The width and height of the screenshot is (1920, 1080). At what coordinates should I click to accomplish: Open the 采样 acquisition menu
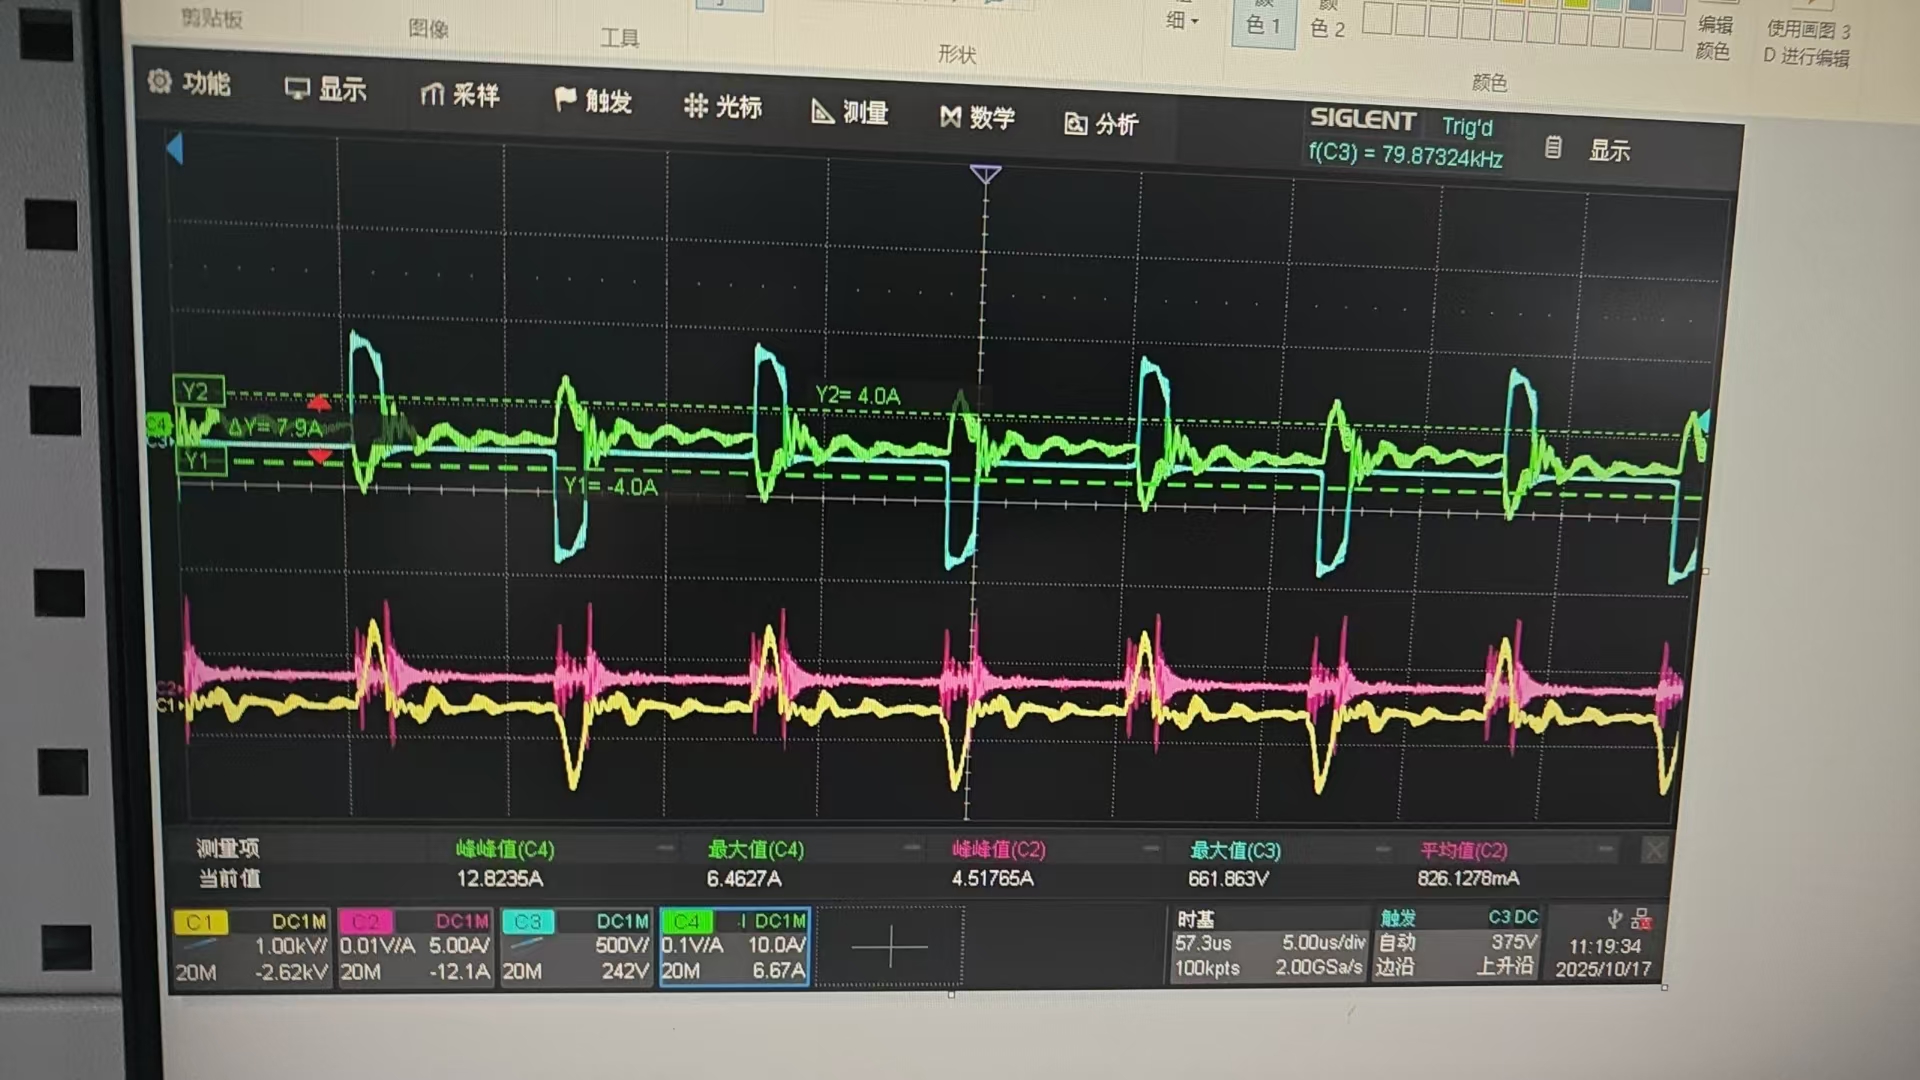pos(460,95)
